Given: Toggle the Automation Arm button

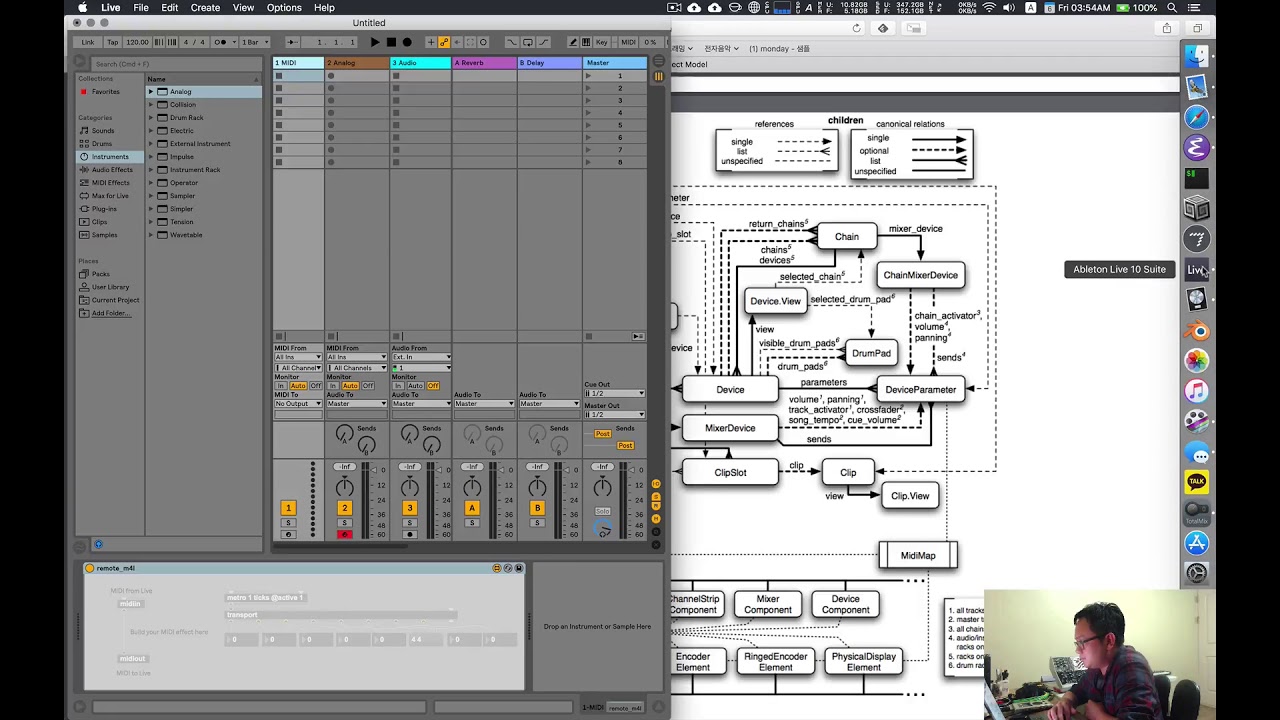Looking at the screenshot, I should [x=444, y=42].
